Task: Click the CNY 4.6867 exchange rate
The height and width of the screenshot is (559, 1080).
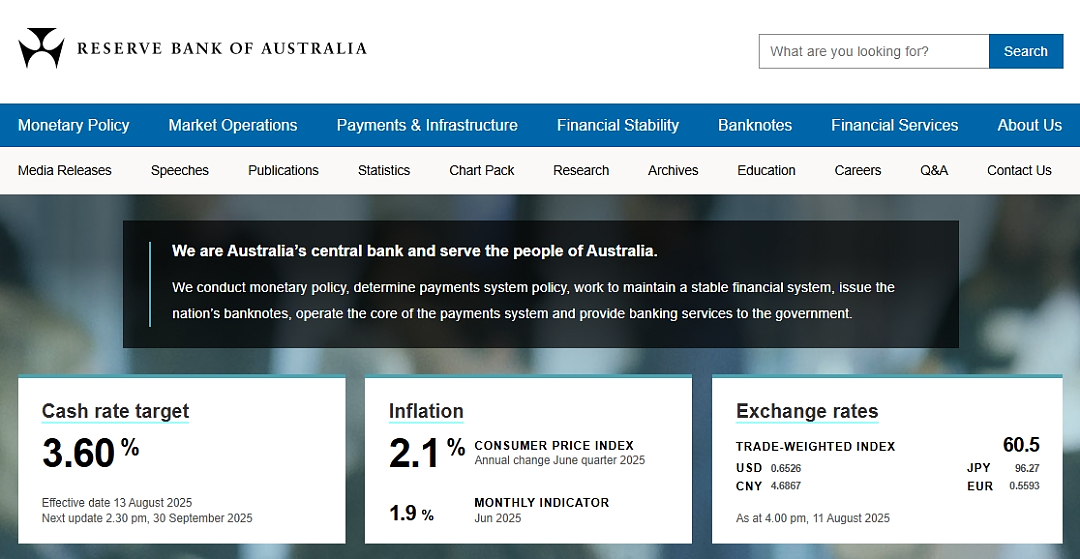Action: (x=769, y=486)
